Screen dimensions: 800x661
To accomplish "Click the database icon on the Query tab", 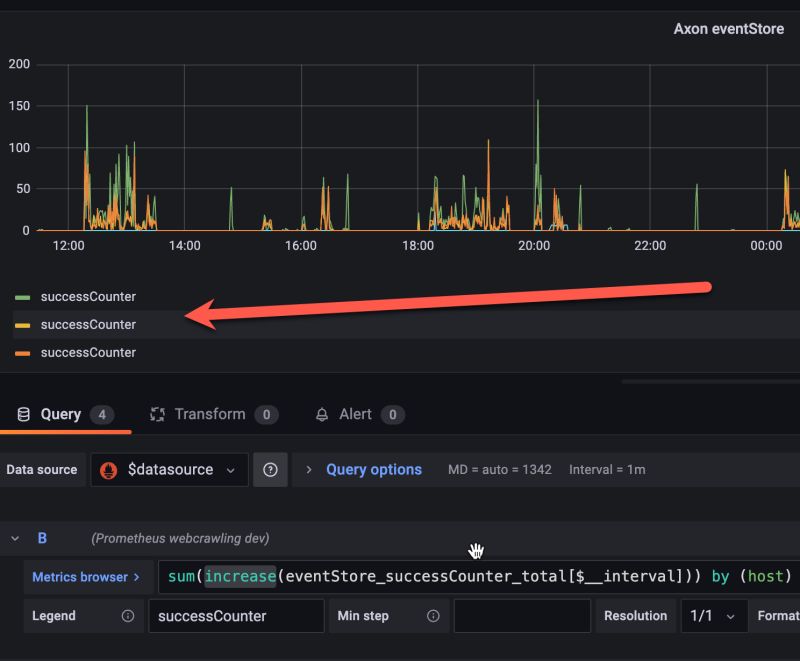I will point(24,414).
